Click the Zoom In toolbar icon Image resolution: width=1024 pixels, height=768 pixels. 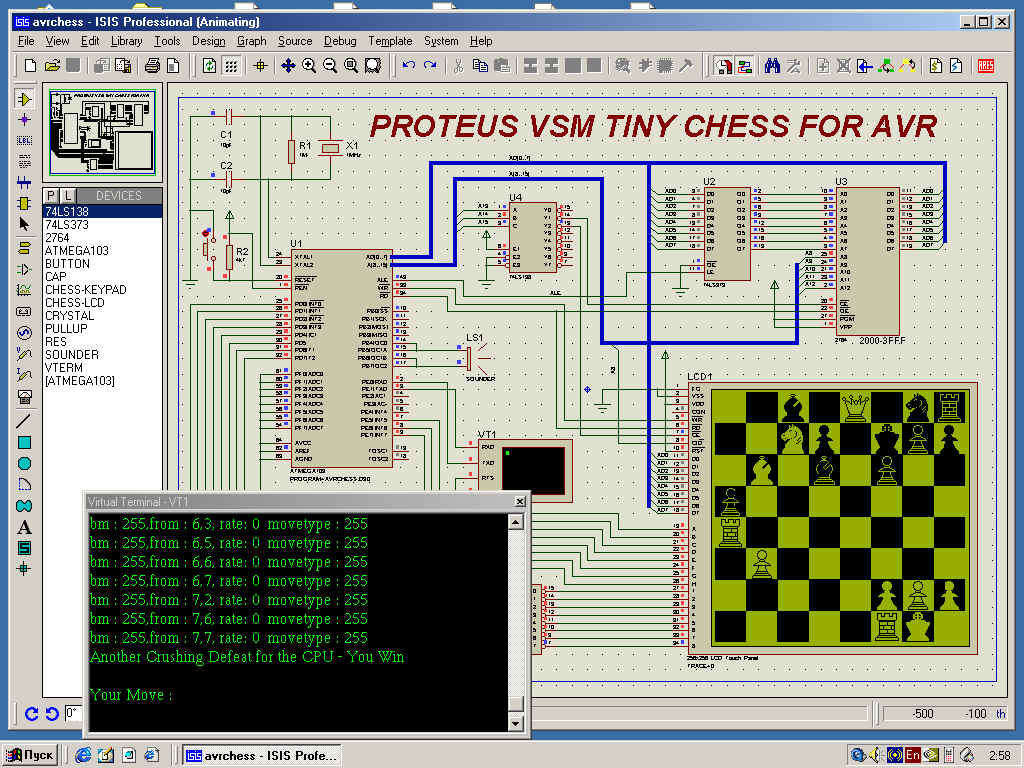(309, 66)
